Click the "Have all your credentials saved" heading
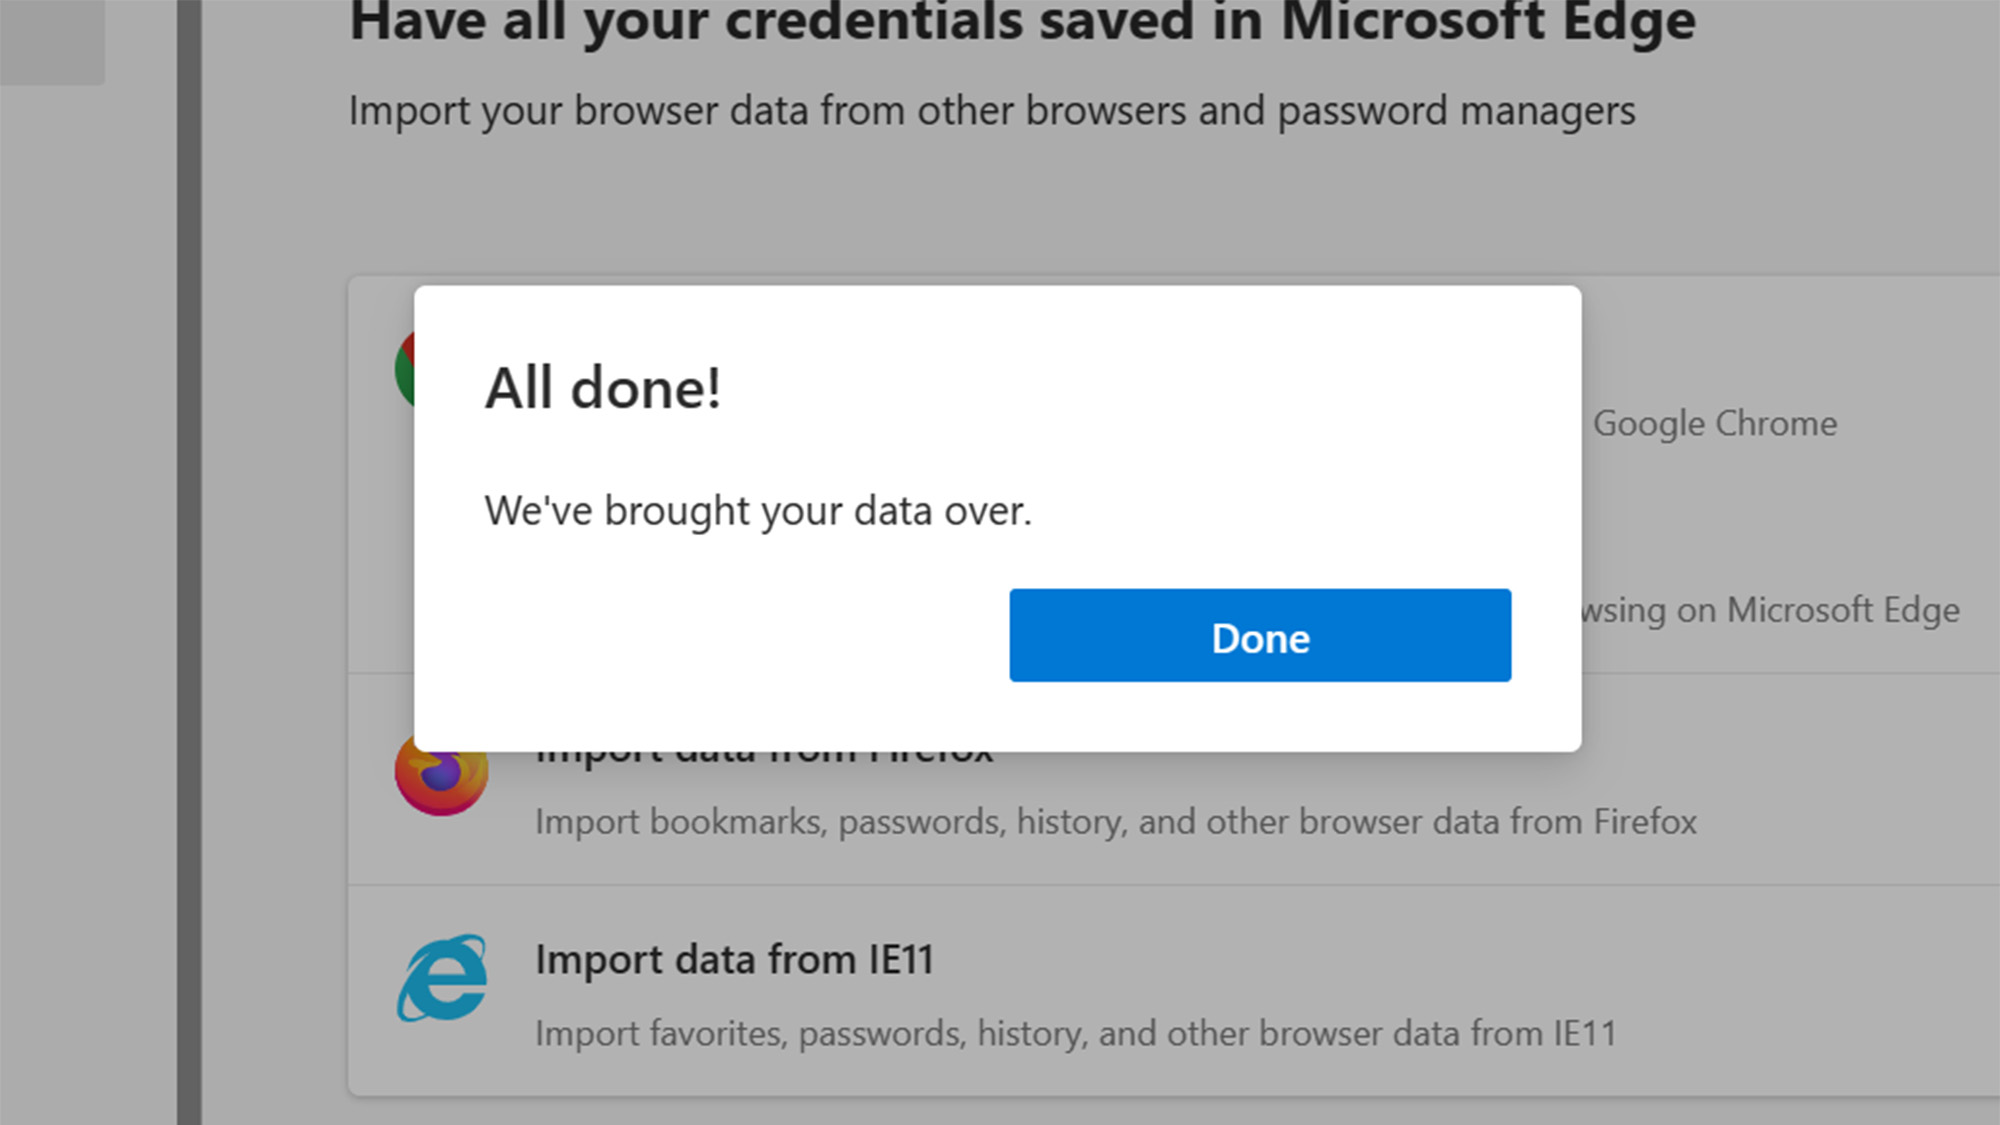The width and height of the screenshot is (2000, 1125). pos(1022,22)
